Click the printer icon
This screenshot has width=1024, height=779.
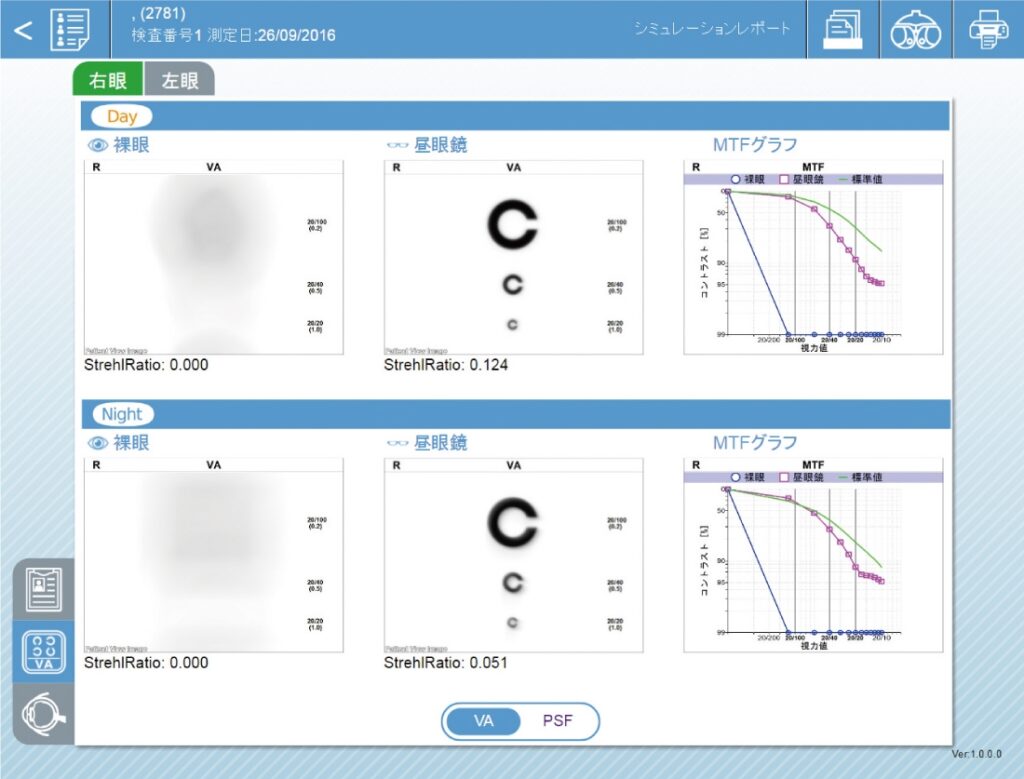pyautogui.click(x=988, y=29)
